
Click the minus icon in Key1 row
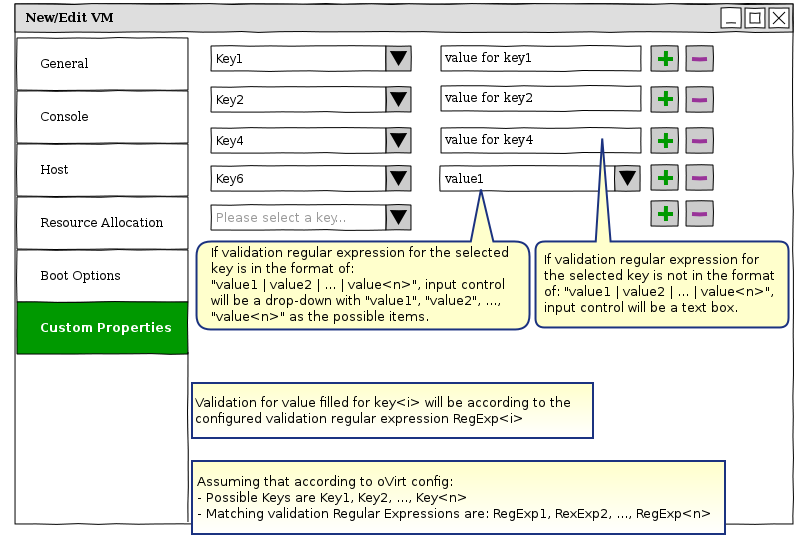pyautogui.click(x=699, y=59)
